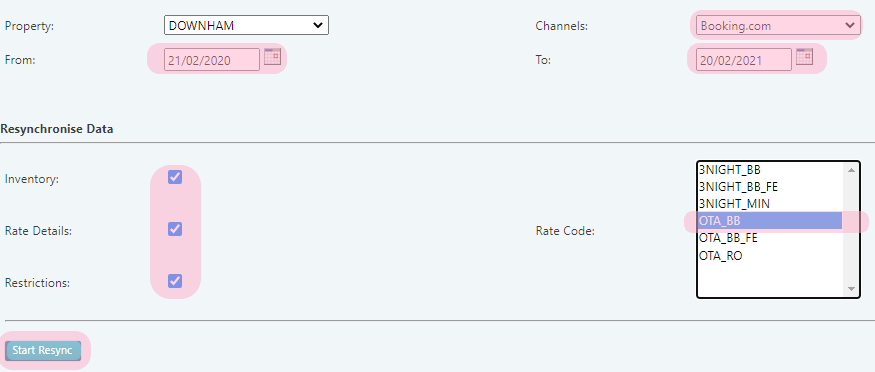Expand the Property dropdown showing DOWNHAM
This screenshot has height=372, width=875.
(x=246, y=25)
